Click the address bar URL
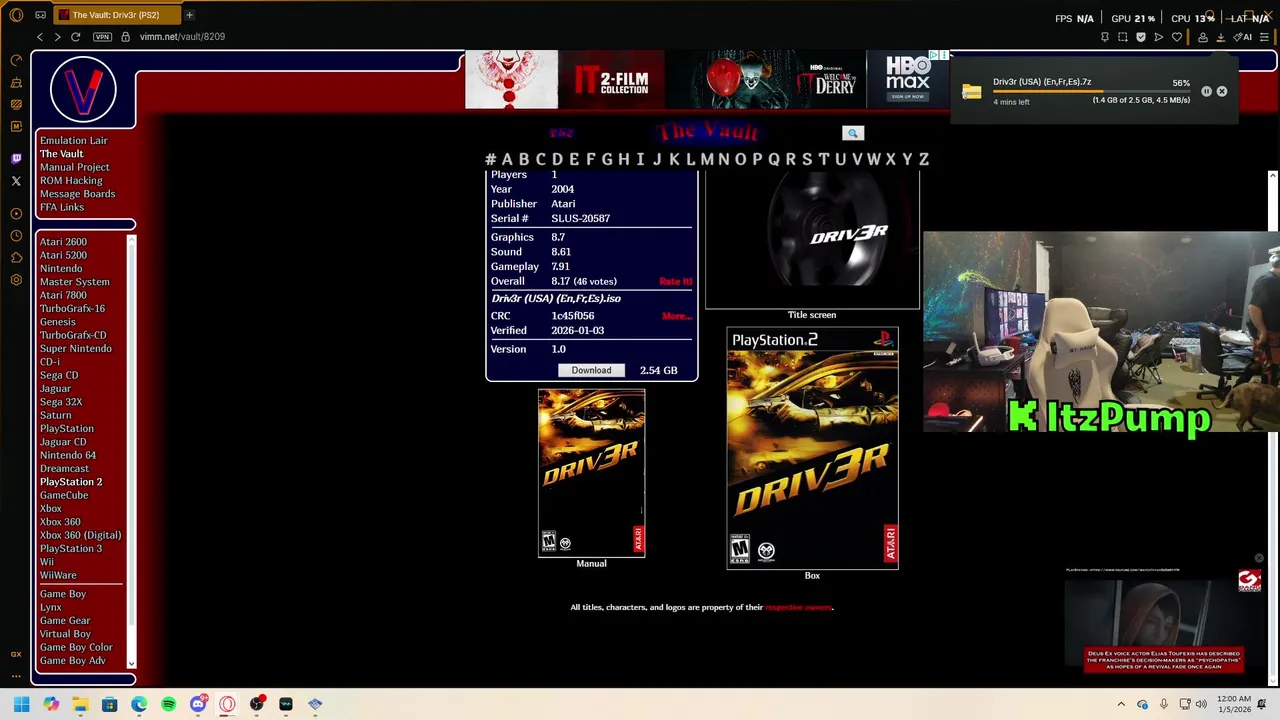This screenshot has height=720, width=1280. point(182,37)
